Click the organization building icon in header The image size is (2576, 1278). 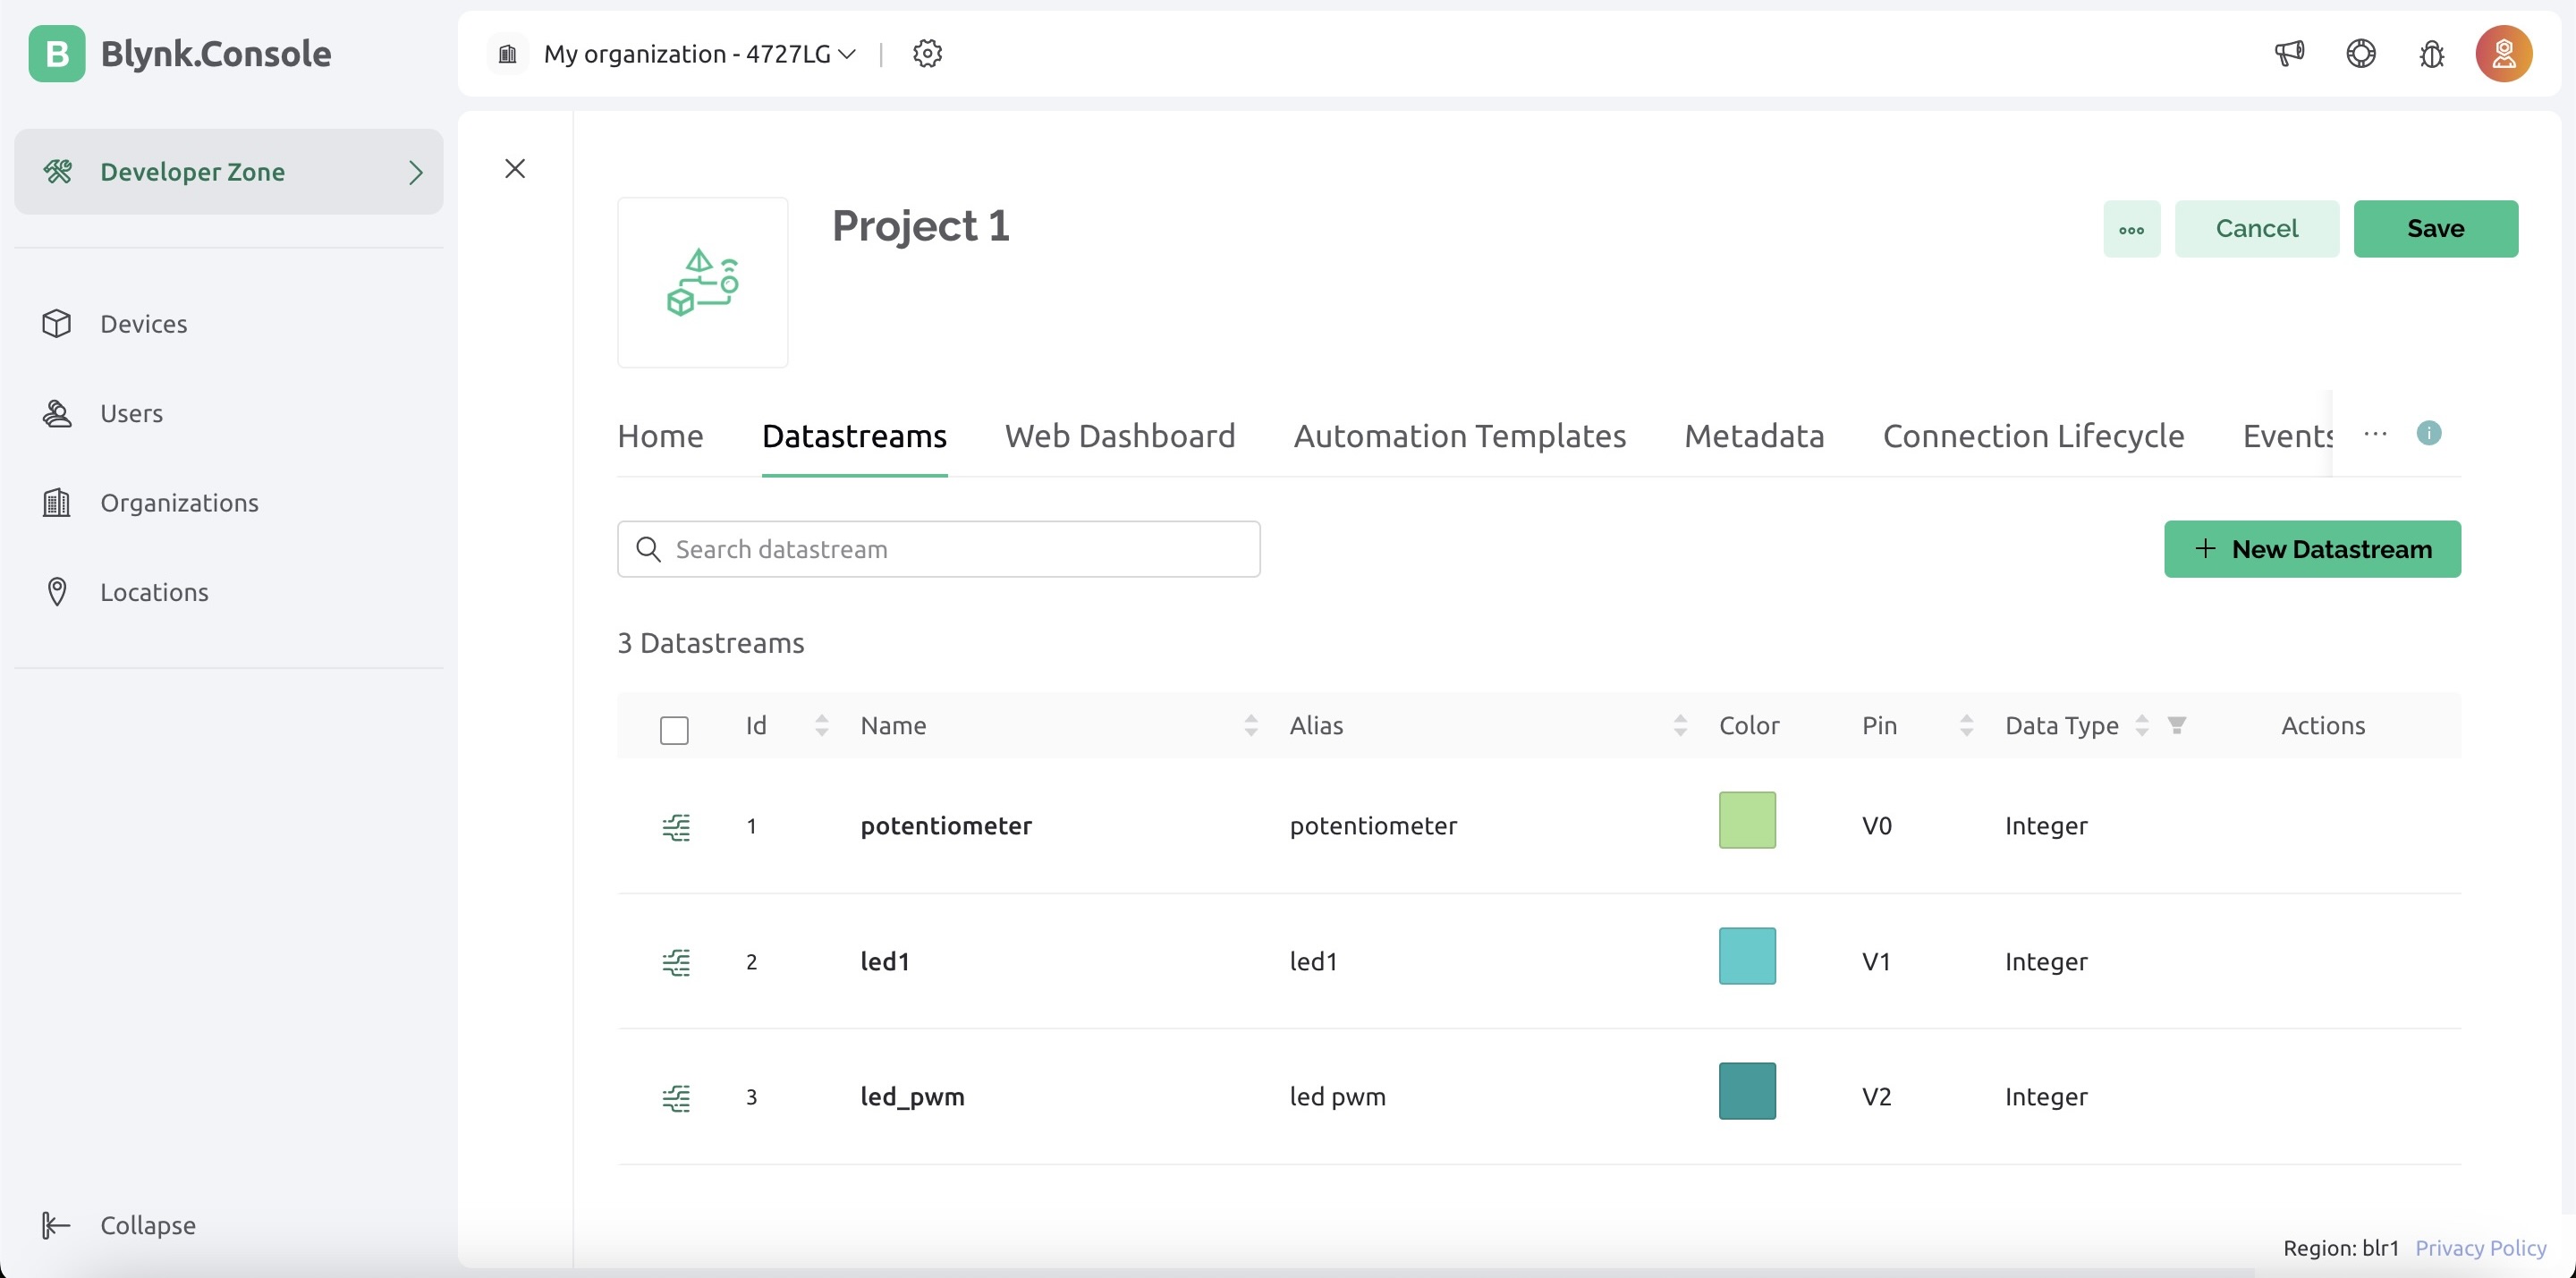[x=507, y=53]
